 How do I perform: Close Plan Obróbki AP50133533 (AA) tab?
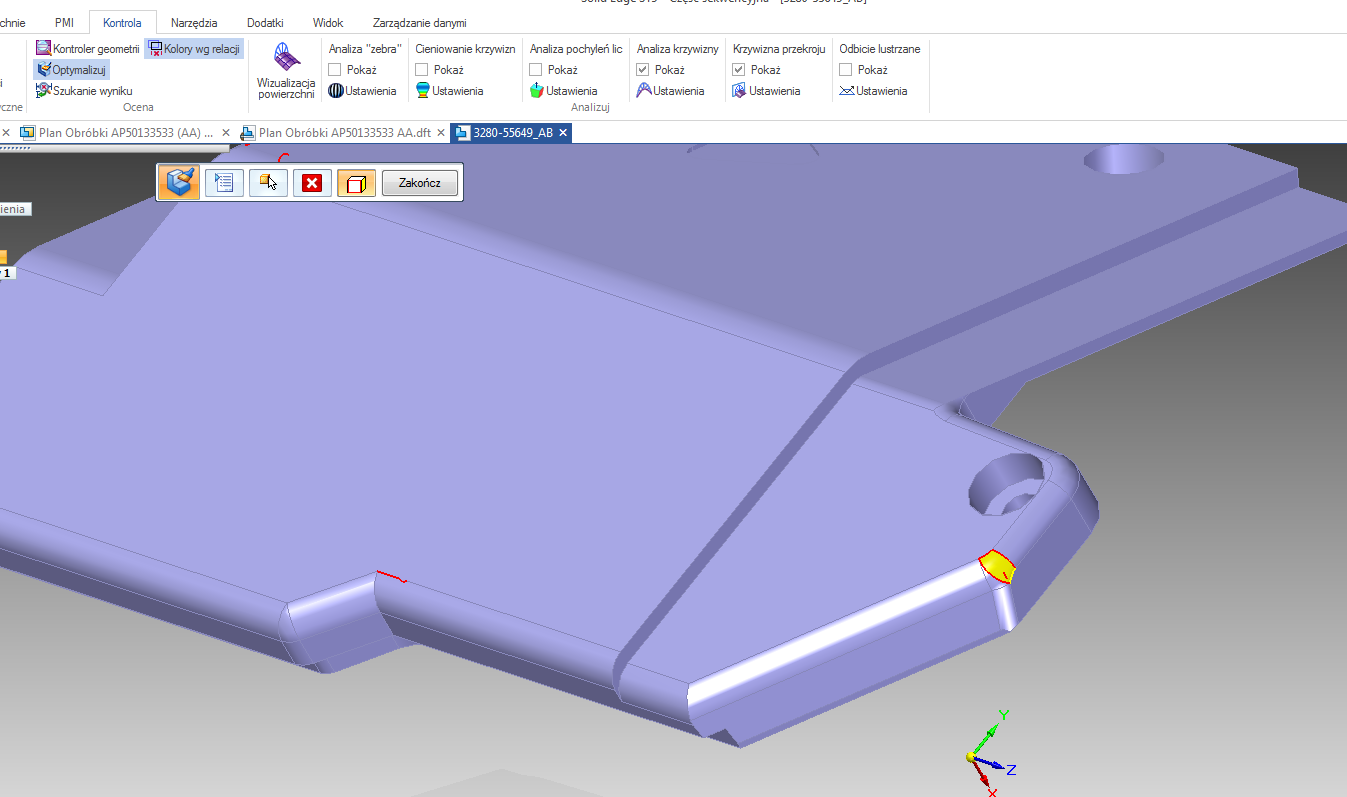coord(226,133)
